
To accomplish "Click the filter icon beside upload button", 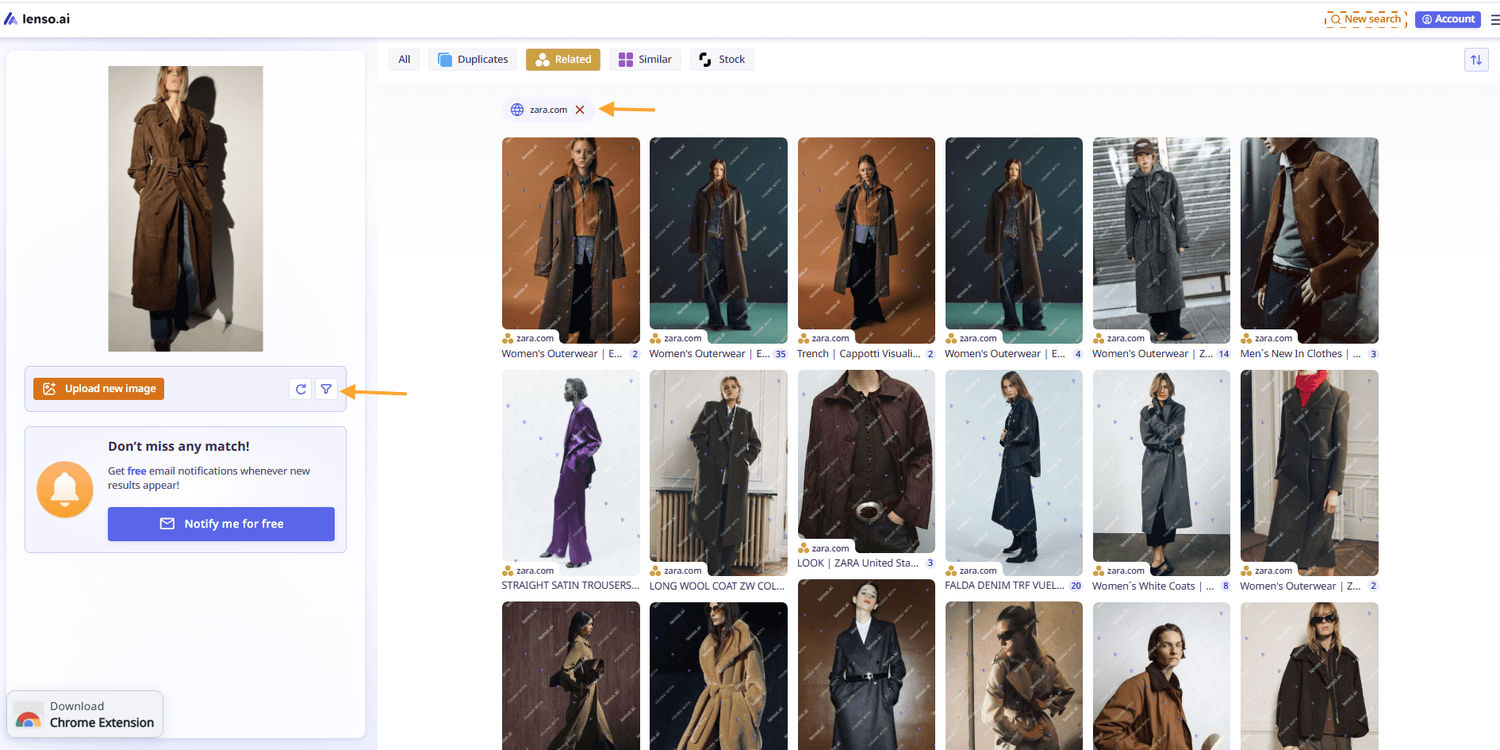I will click(326, 388).
